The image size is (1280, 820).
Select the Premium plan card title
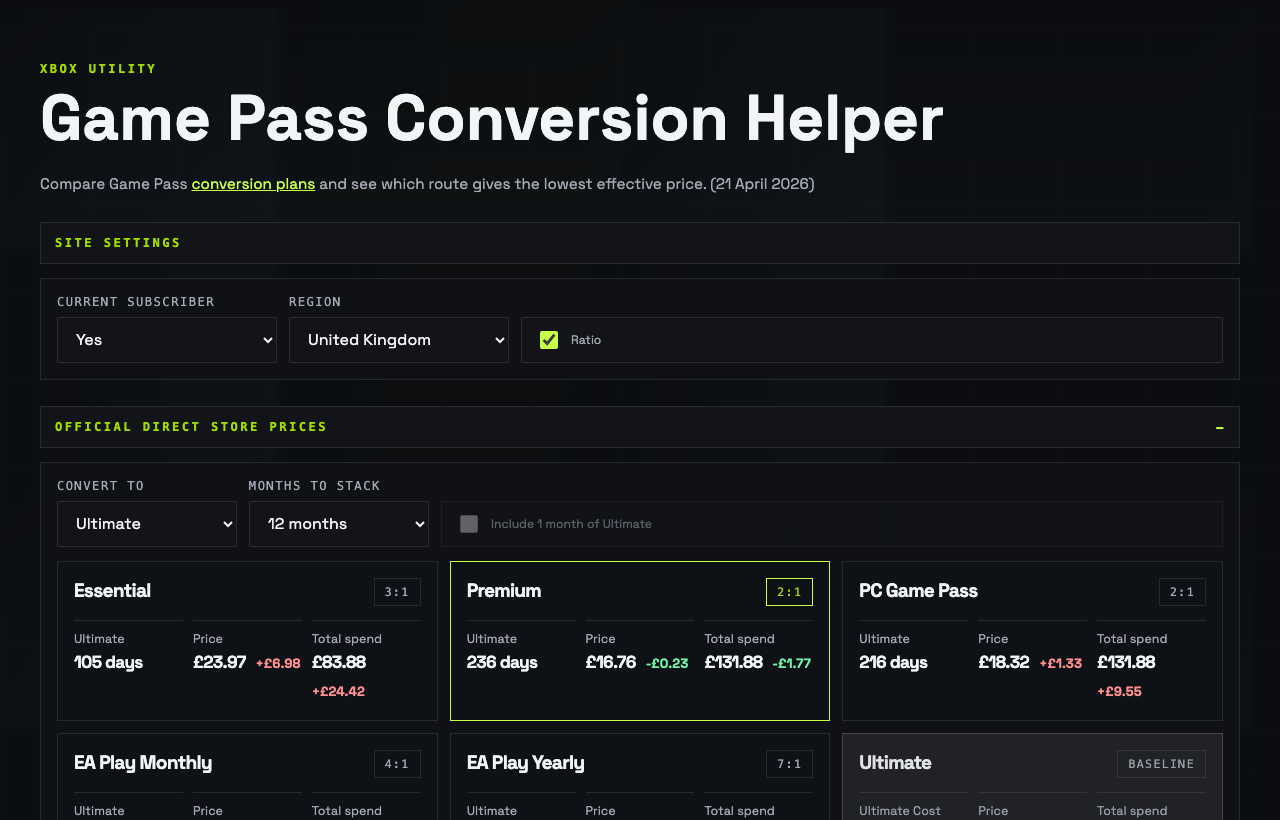[x=504, y=591]
